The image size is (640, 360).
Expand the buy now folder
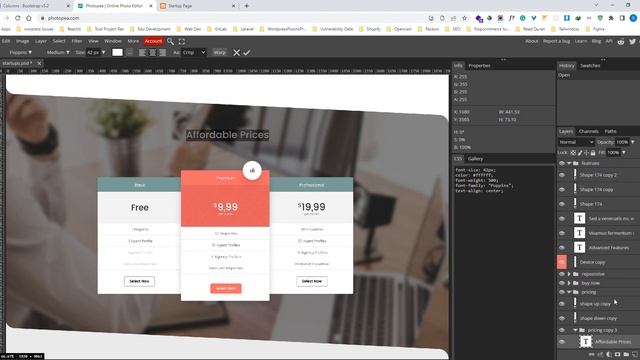569,283
